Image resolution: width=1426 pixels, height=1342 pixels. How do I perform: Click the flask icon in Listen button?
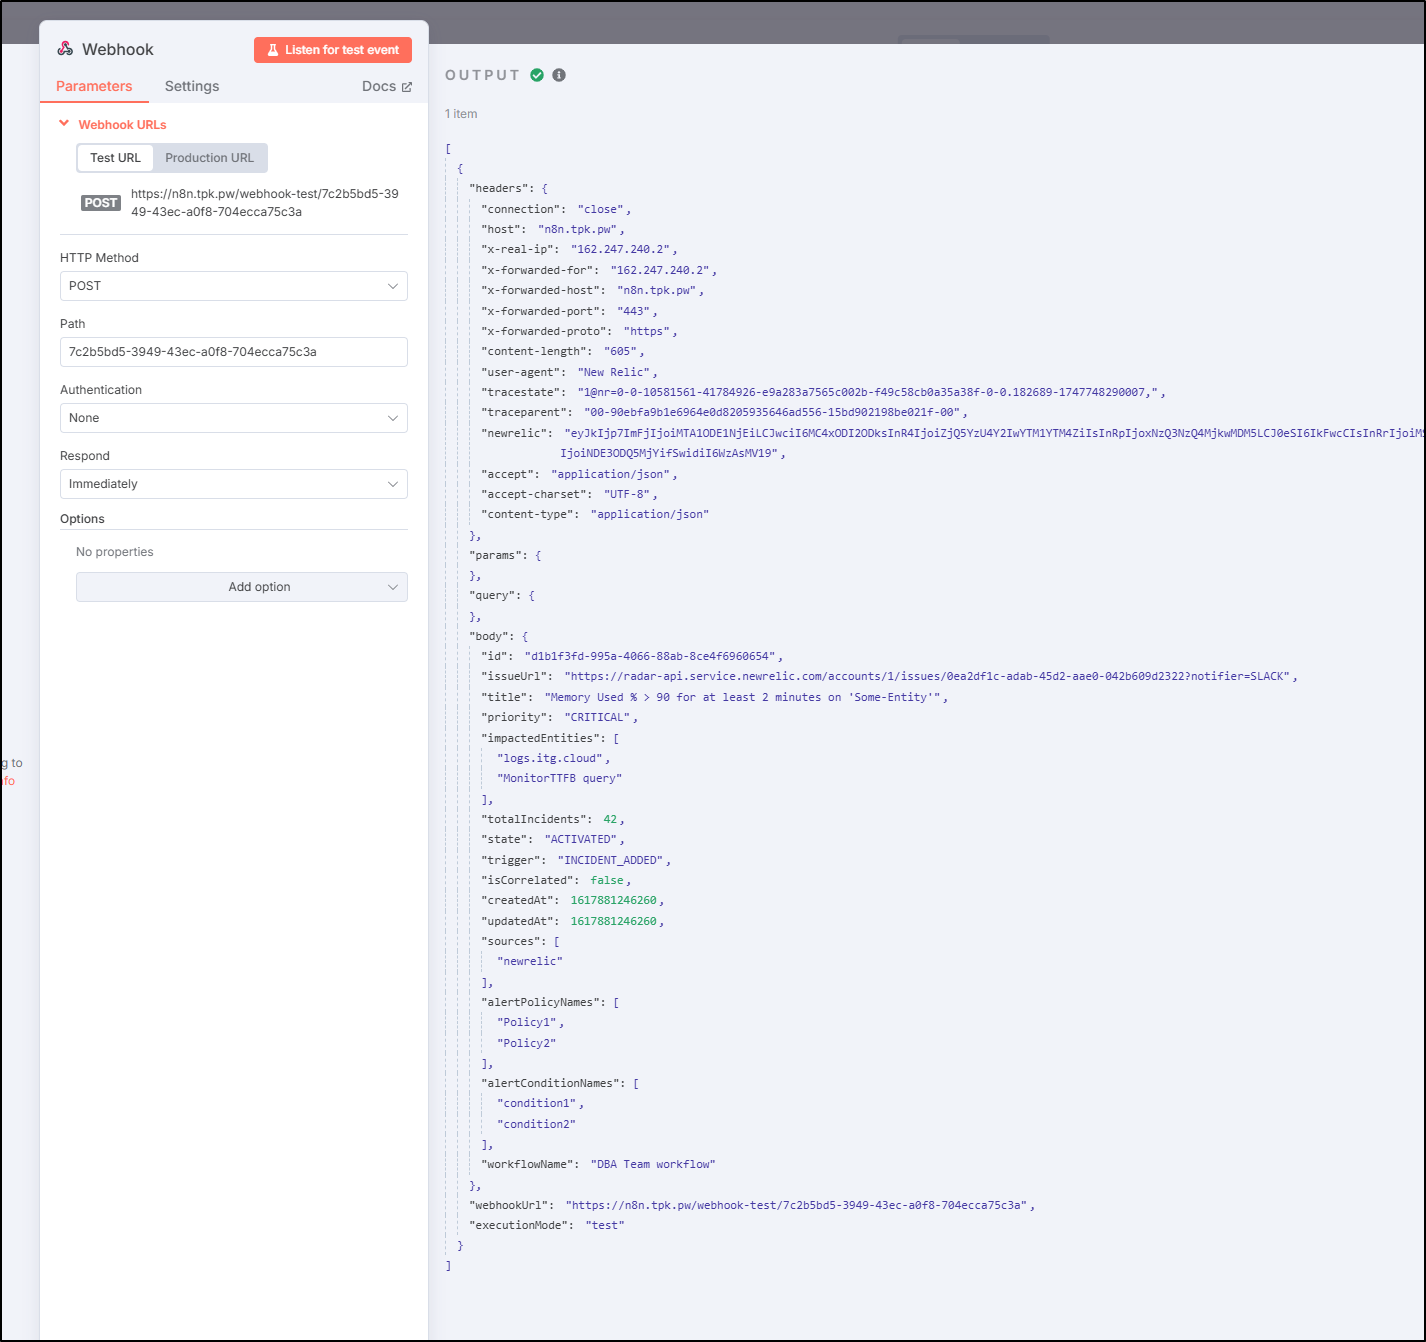tap(273, 50)
